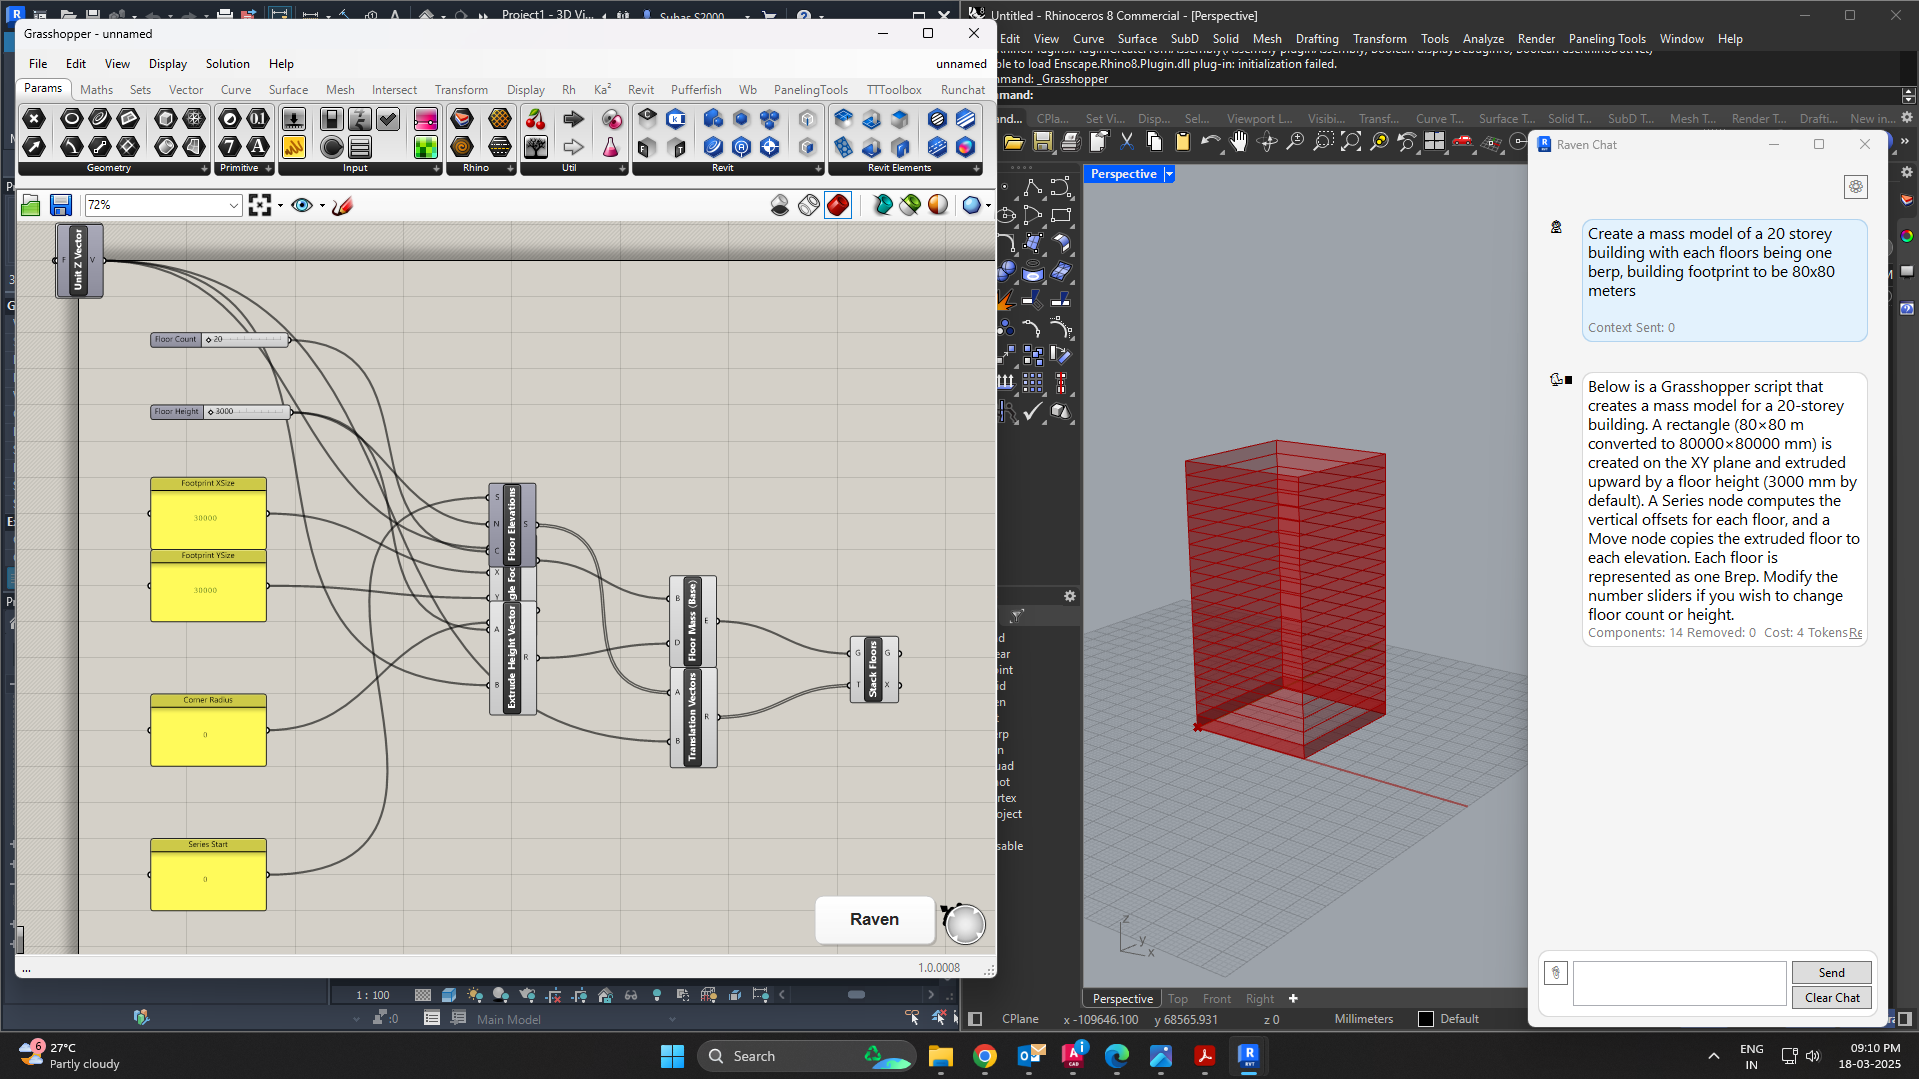Click the Cut scissors icon in Rhino
This screenshot has height=1079, width=1919.
[x=1127, y=142]
